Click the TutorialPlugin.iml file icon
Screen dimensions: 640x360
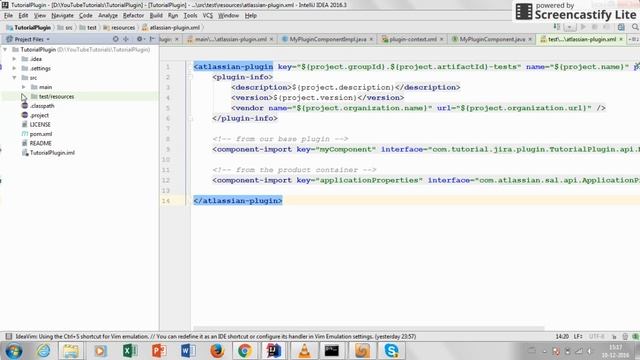[24, 153]
